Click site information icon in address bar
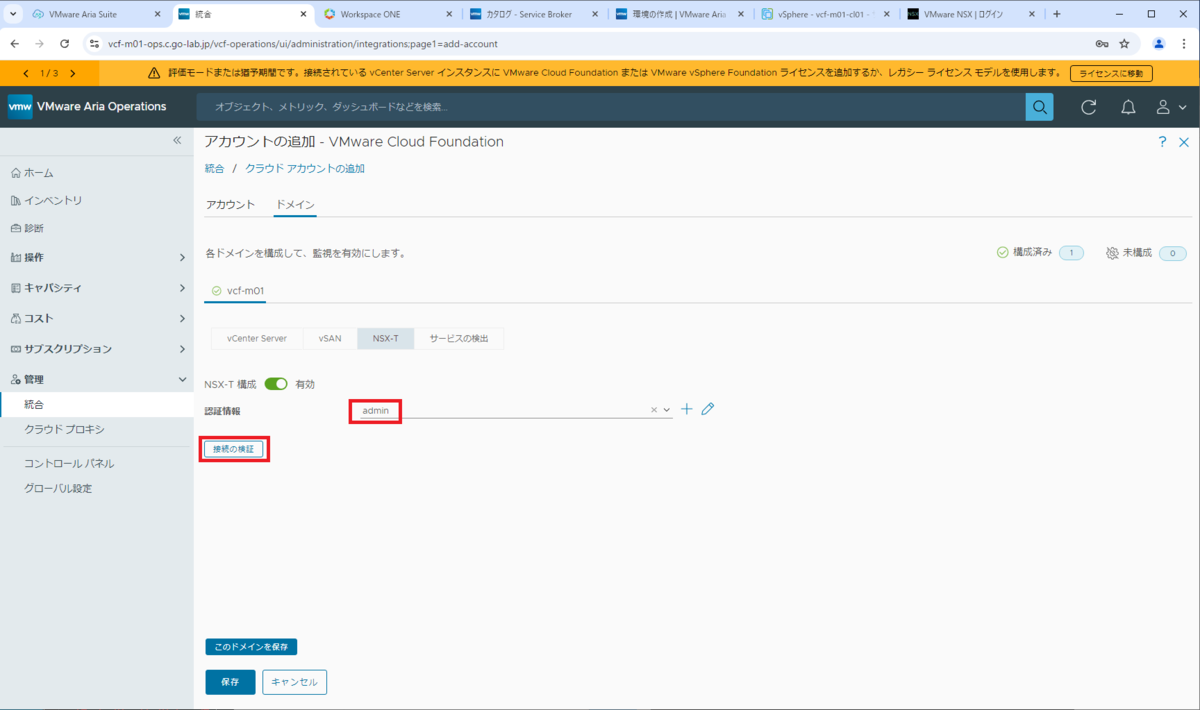This screenshot has height=710, width=1200. point(94,44)
